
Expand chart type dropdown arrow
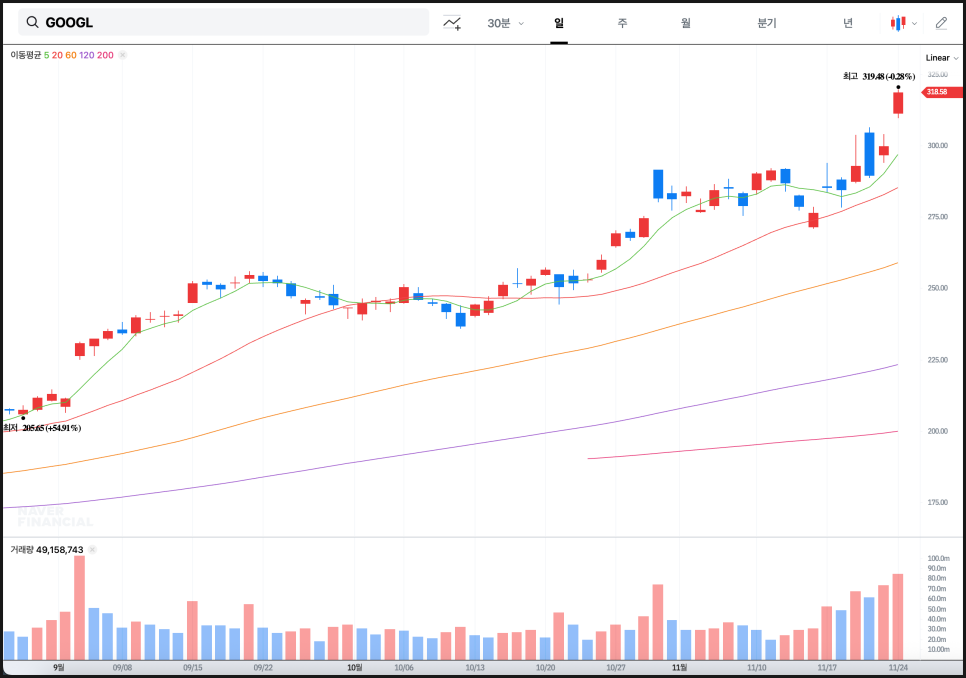[x=914, y=23]
